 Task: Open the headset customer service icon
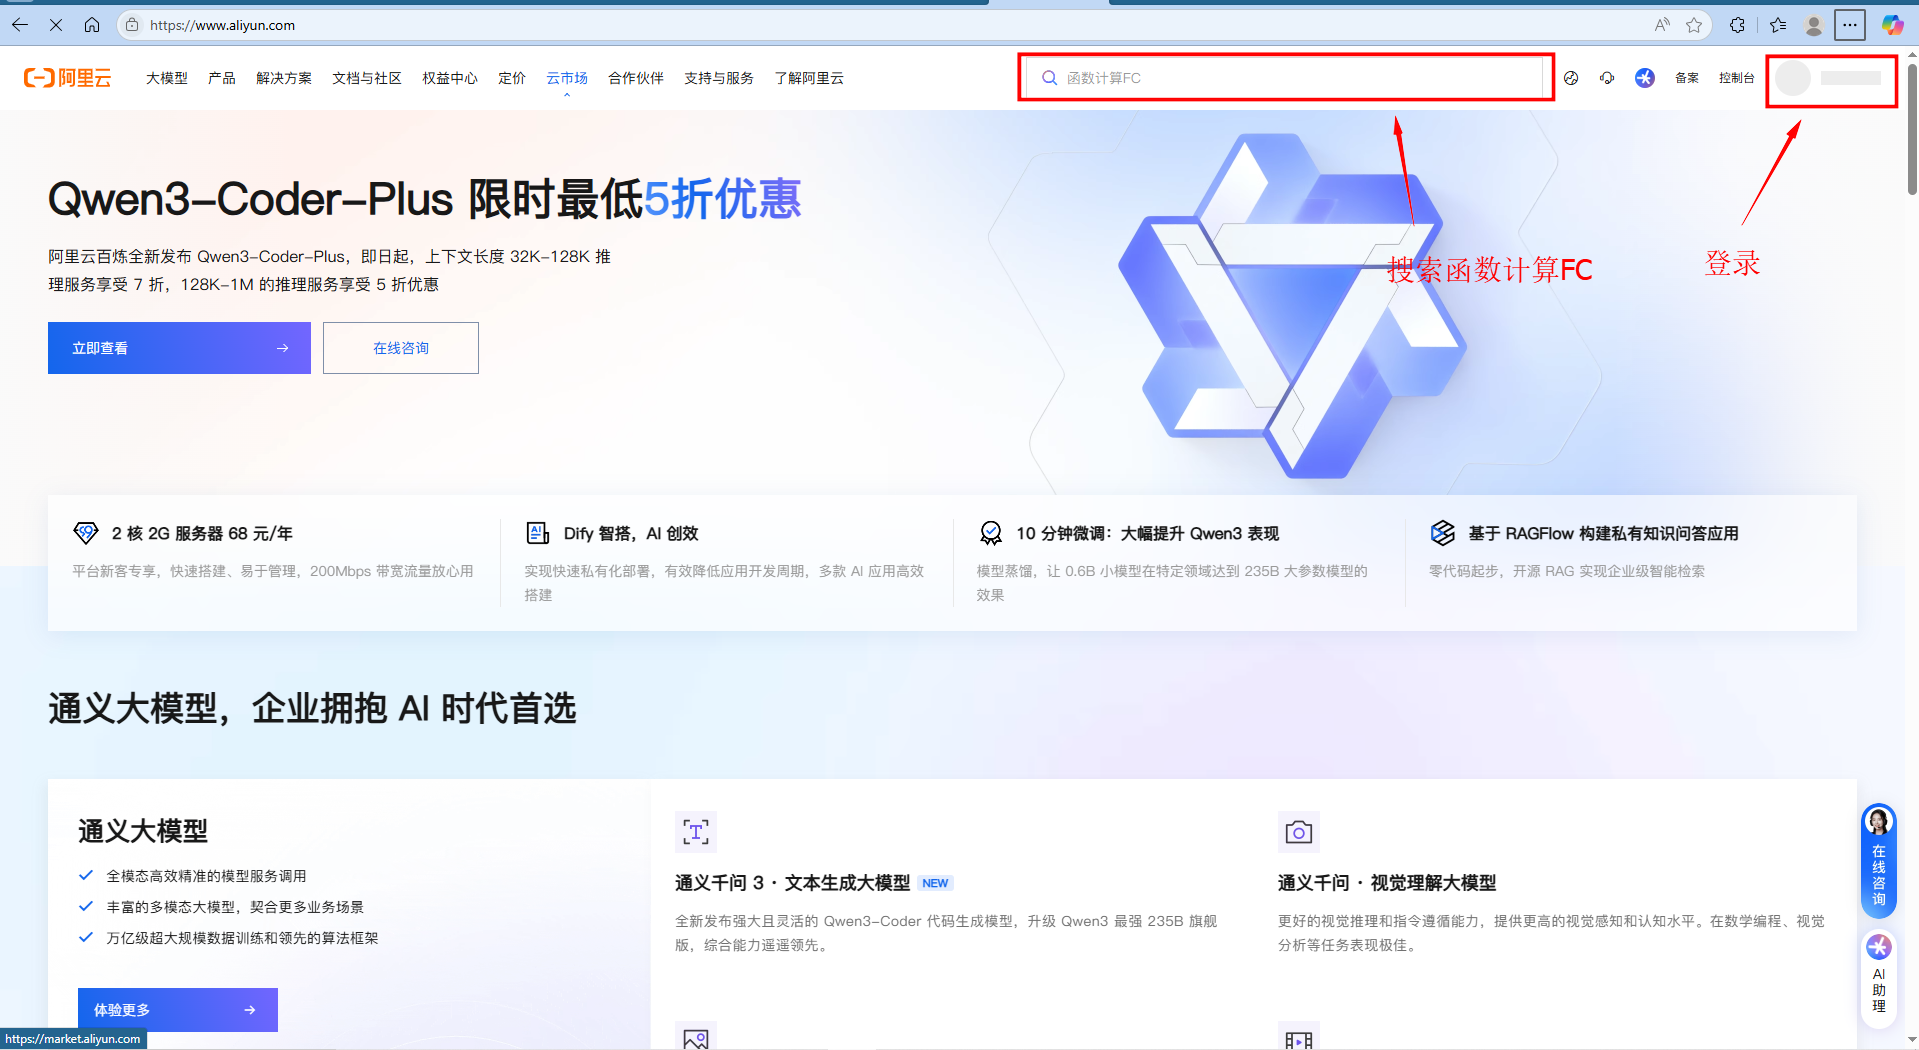coord(1607,78)
